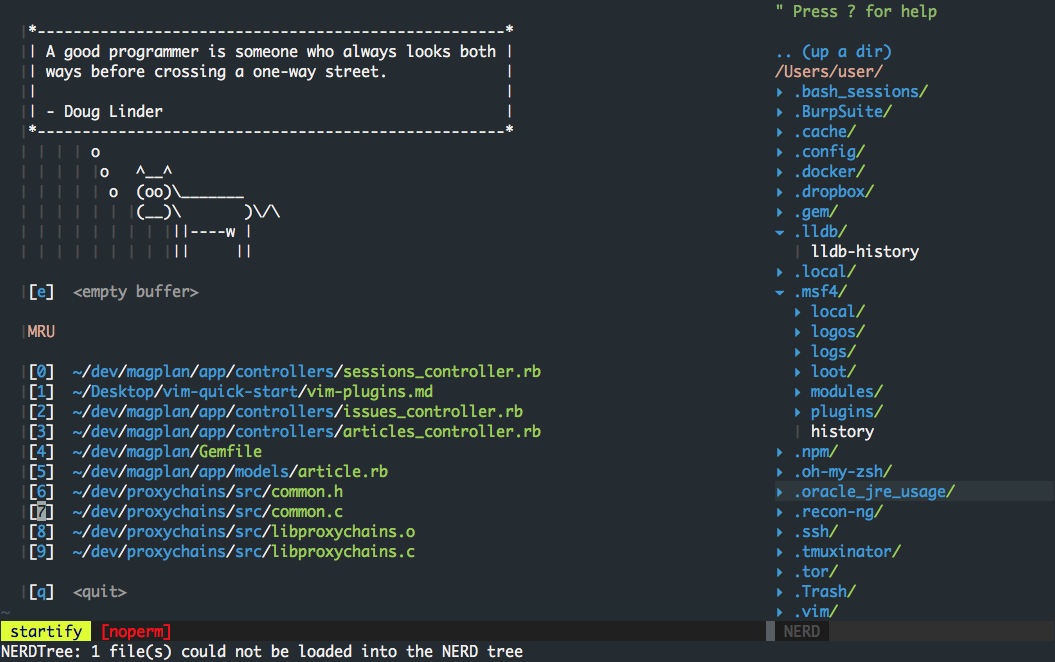Open articles_controller.rb recent file

(x=307, y=431)
